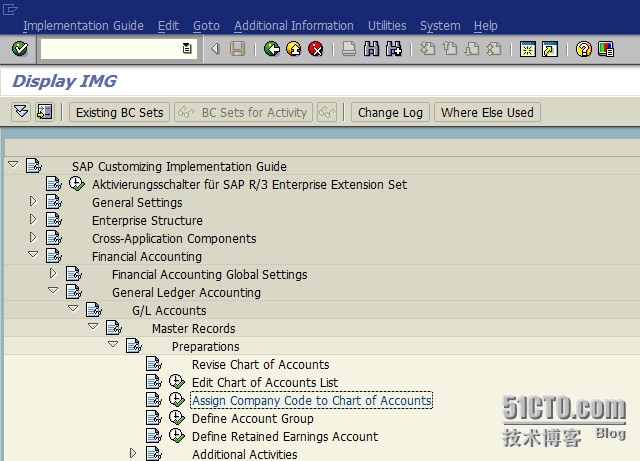
Task: Click the Existing BC Sets button
Action: click(119, 112)
